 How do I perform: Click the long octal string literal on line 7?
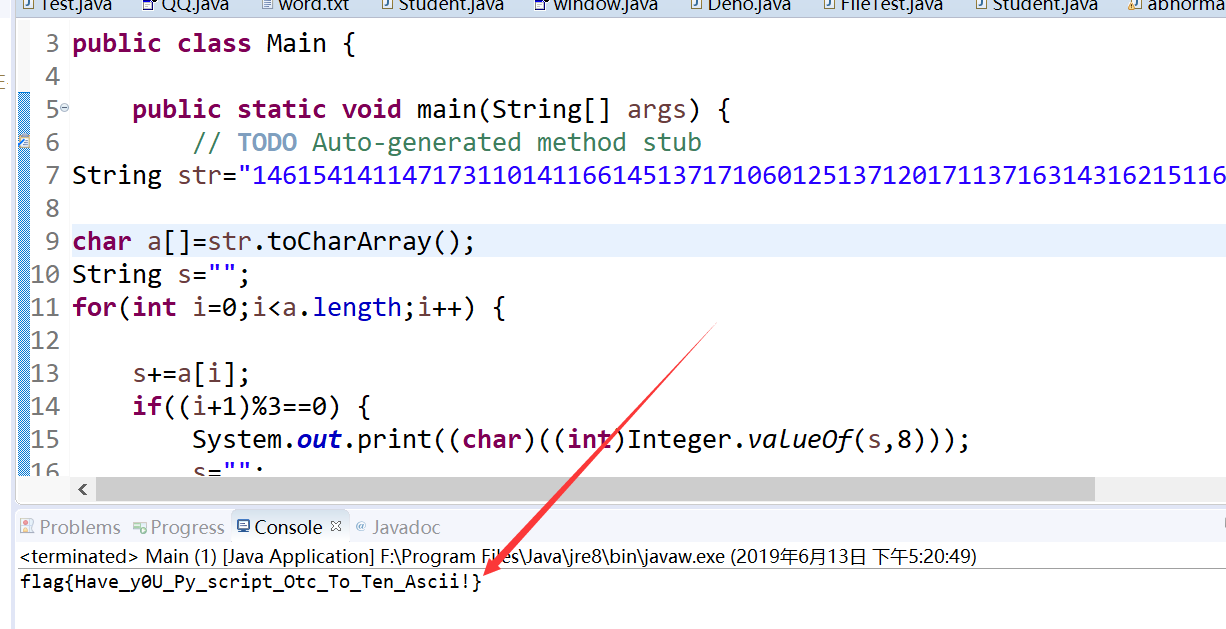(732, 176)
